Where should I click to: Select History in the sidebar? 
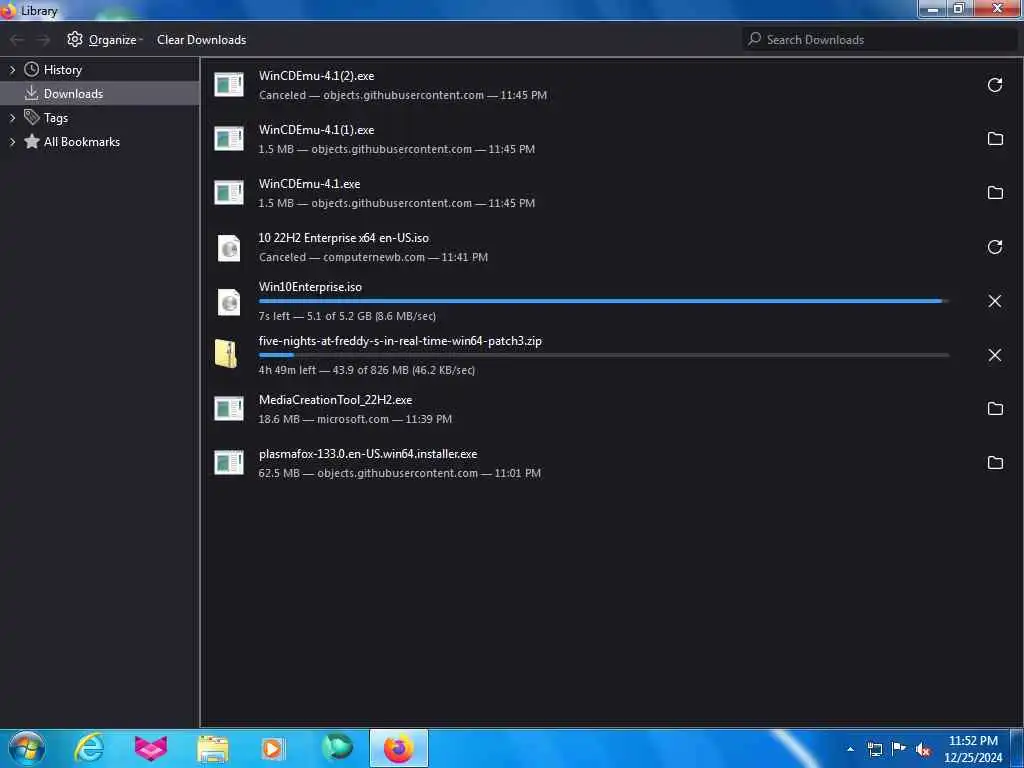tap(99, 69)
